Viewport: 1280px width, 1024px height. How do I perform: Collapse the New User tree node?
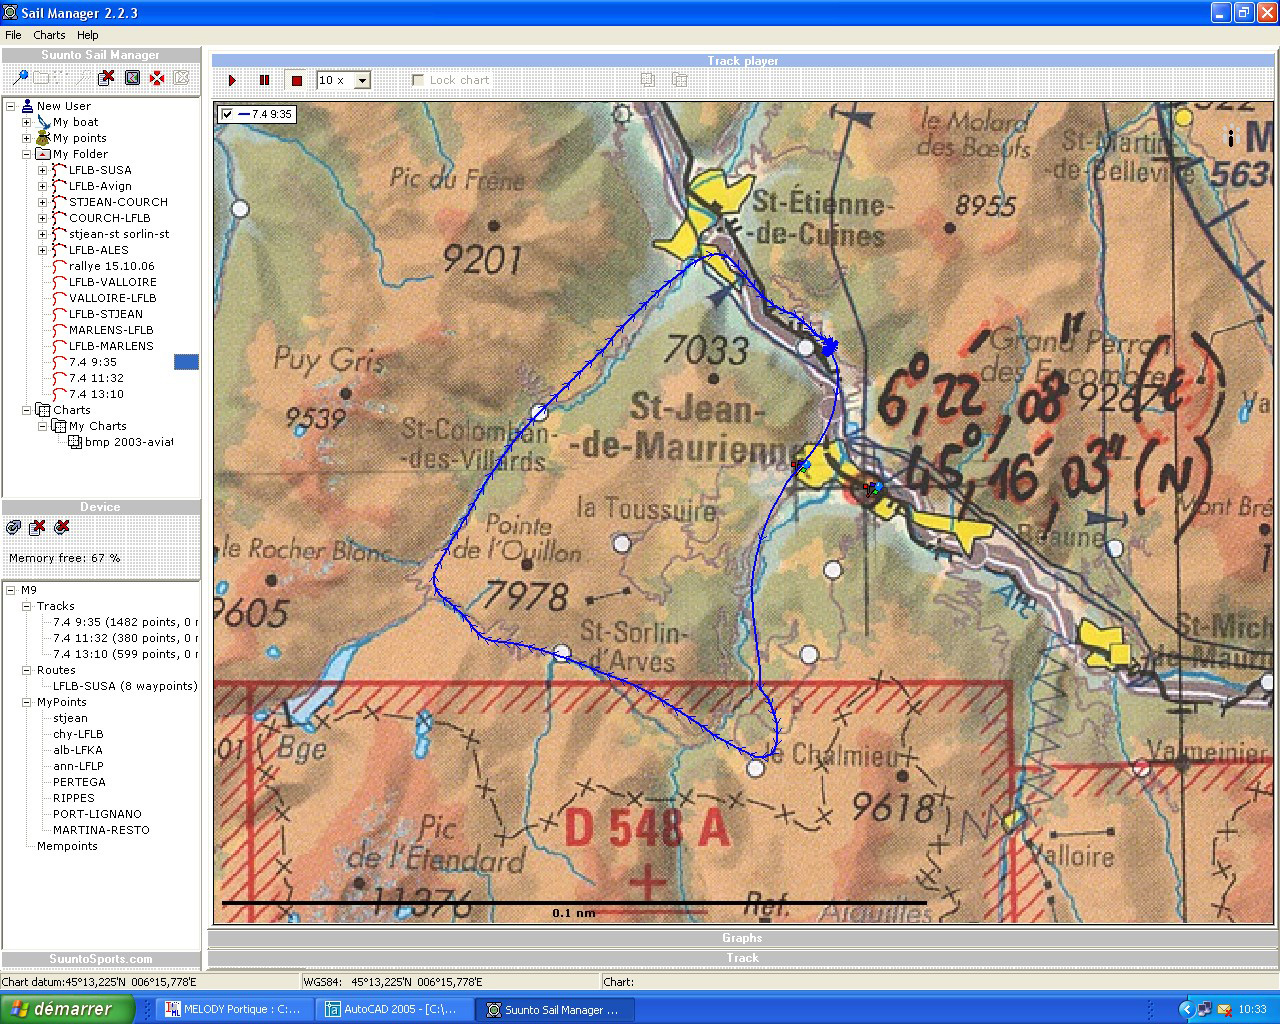click(x=10, y=106)
